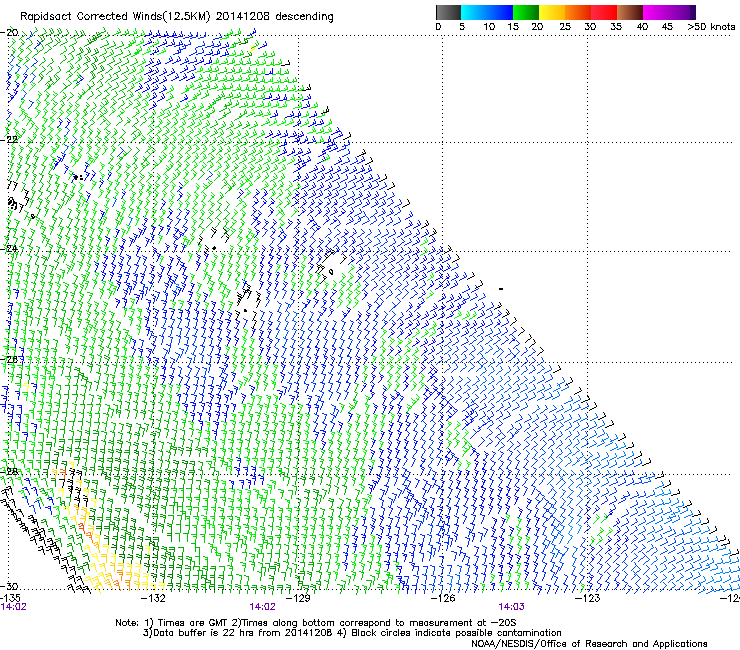
Task: Click the yellow 20-25 knots legend swatch
Action: 552,12
